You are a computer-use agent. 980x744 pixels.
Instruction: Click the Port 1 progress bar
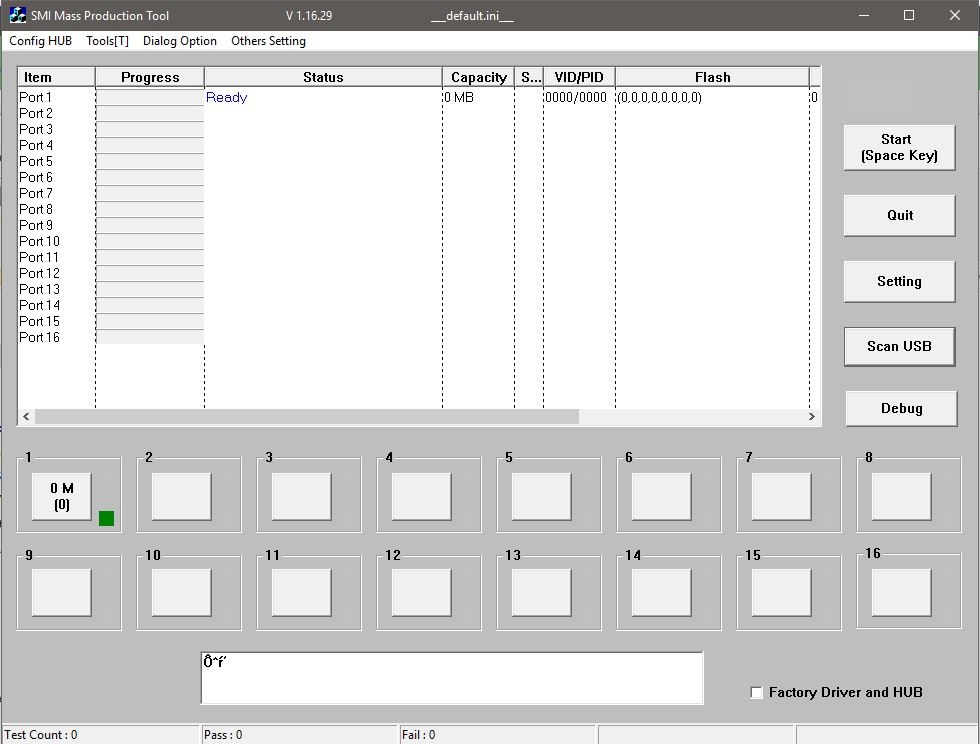150,98
